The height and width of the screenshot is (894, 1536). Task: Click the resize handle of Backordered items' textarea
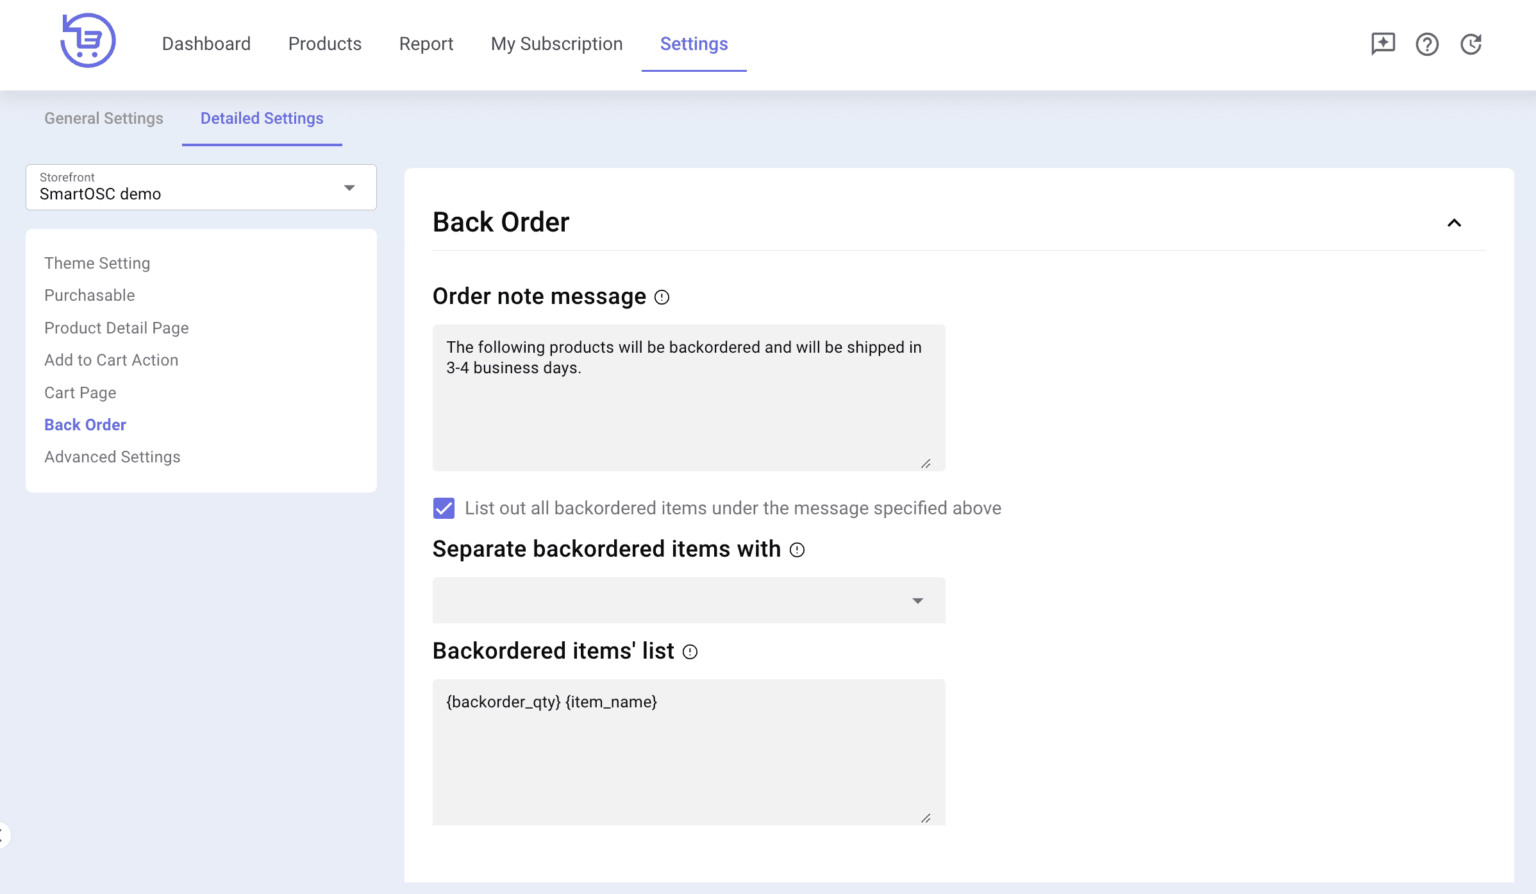(926, 818)
